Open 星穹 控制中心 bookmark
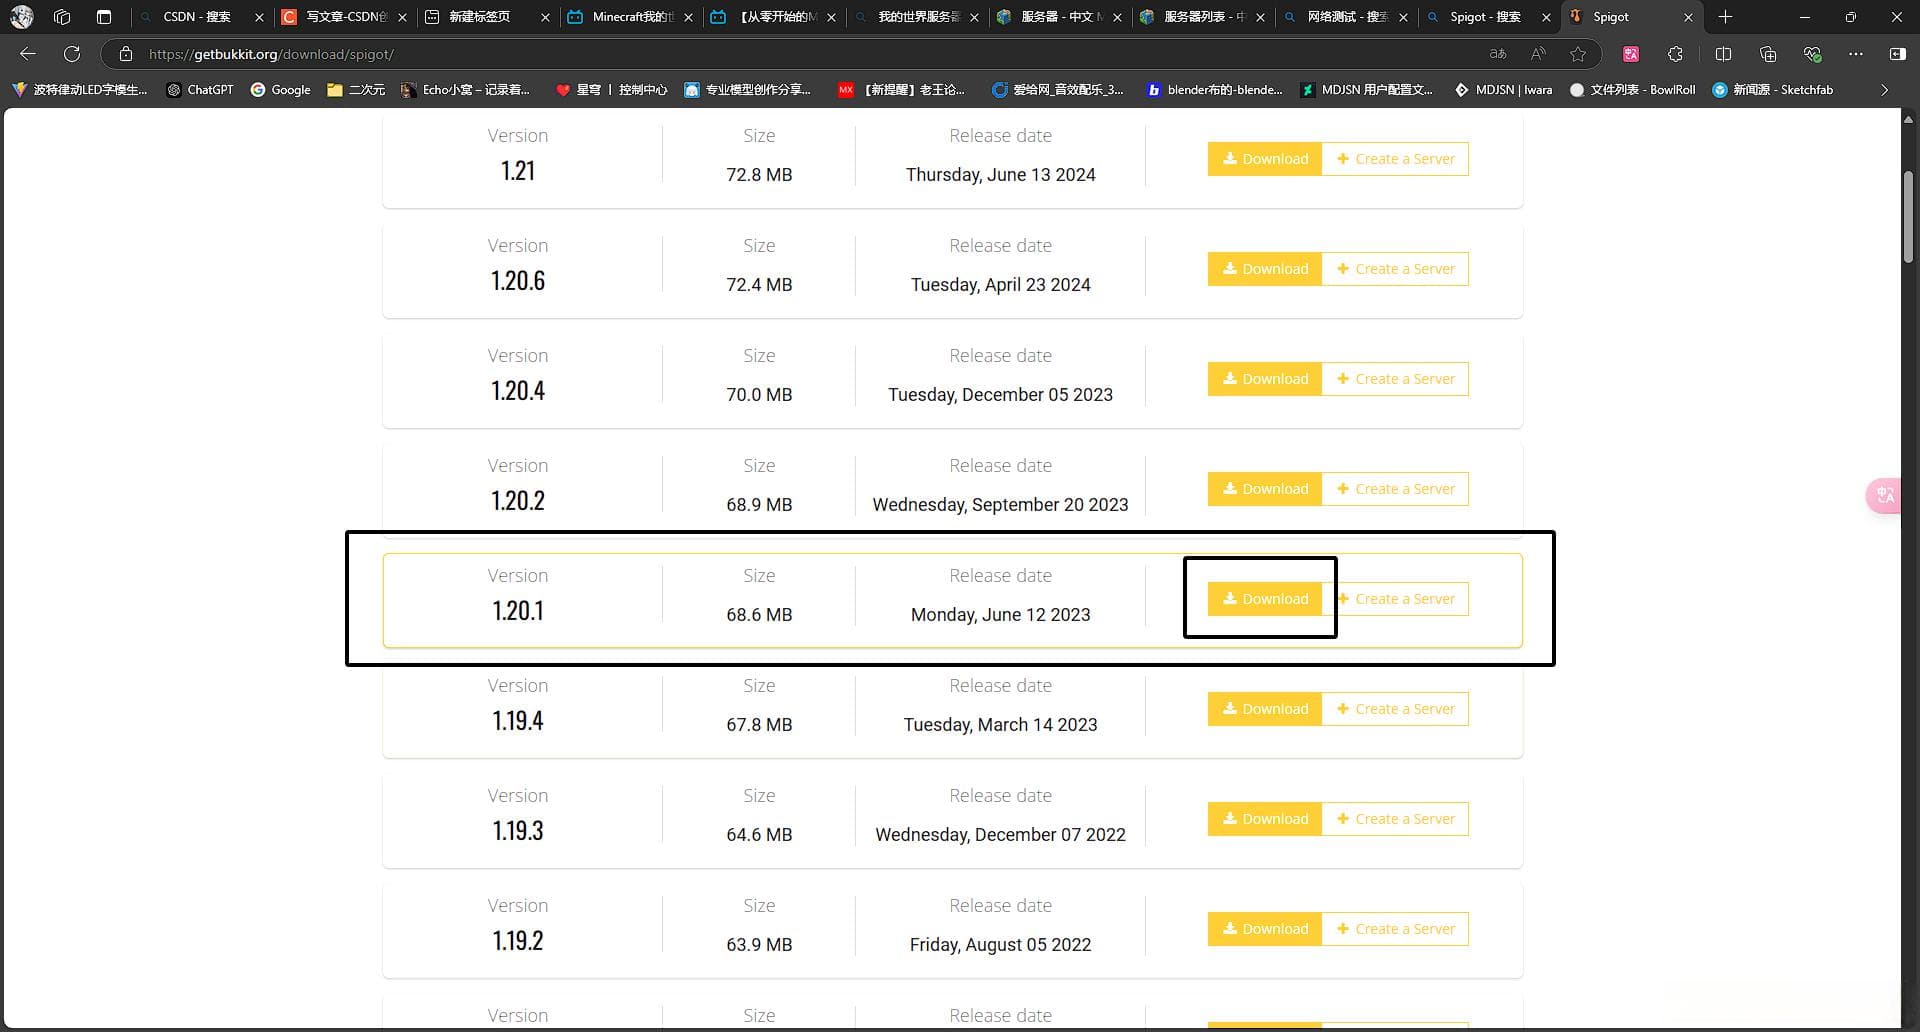Viewport: 1920px width, 1032px height. pos(612,90)
